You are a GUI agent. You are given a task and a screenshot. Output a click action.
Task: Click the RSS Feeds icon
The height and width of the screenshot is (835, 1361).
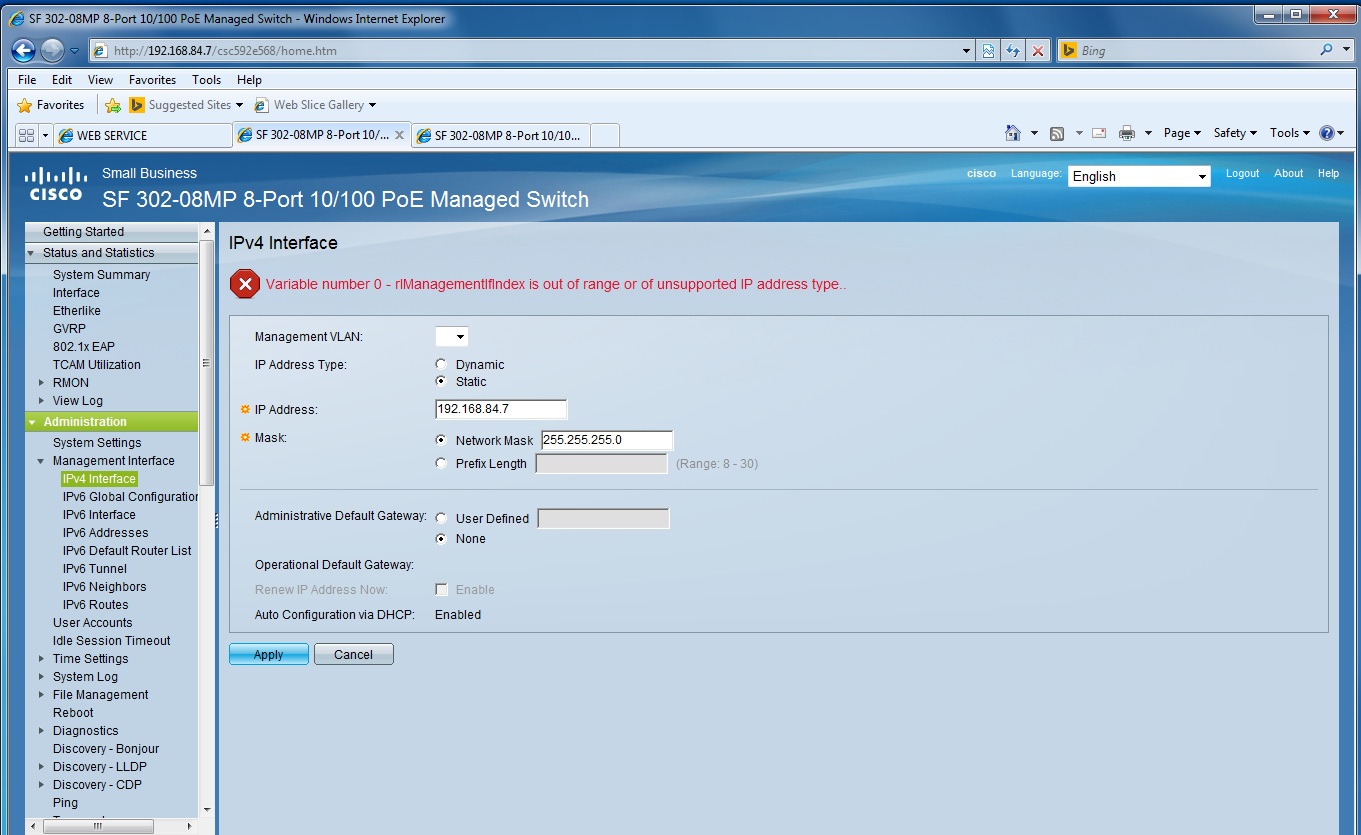click(1057, 133)
